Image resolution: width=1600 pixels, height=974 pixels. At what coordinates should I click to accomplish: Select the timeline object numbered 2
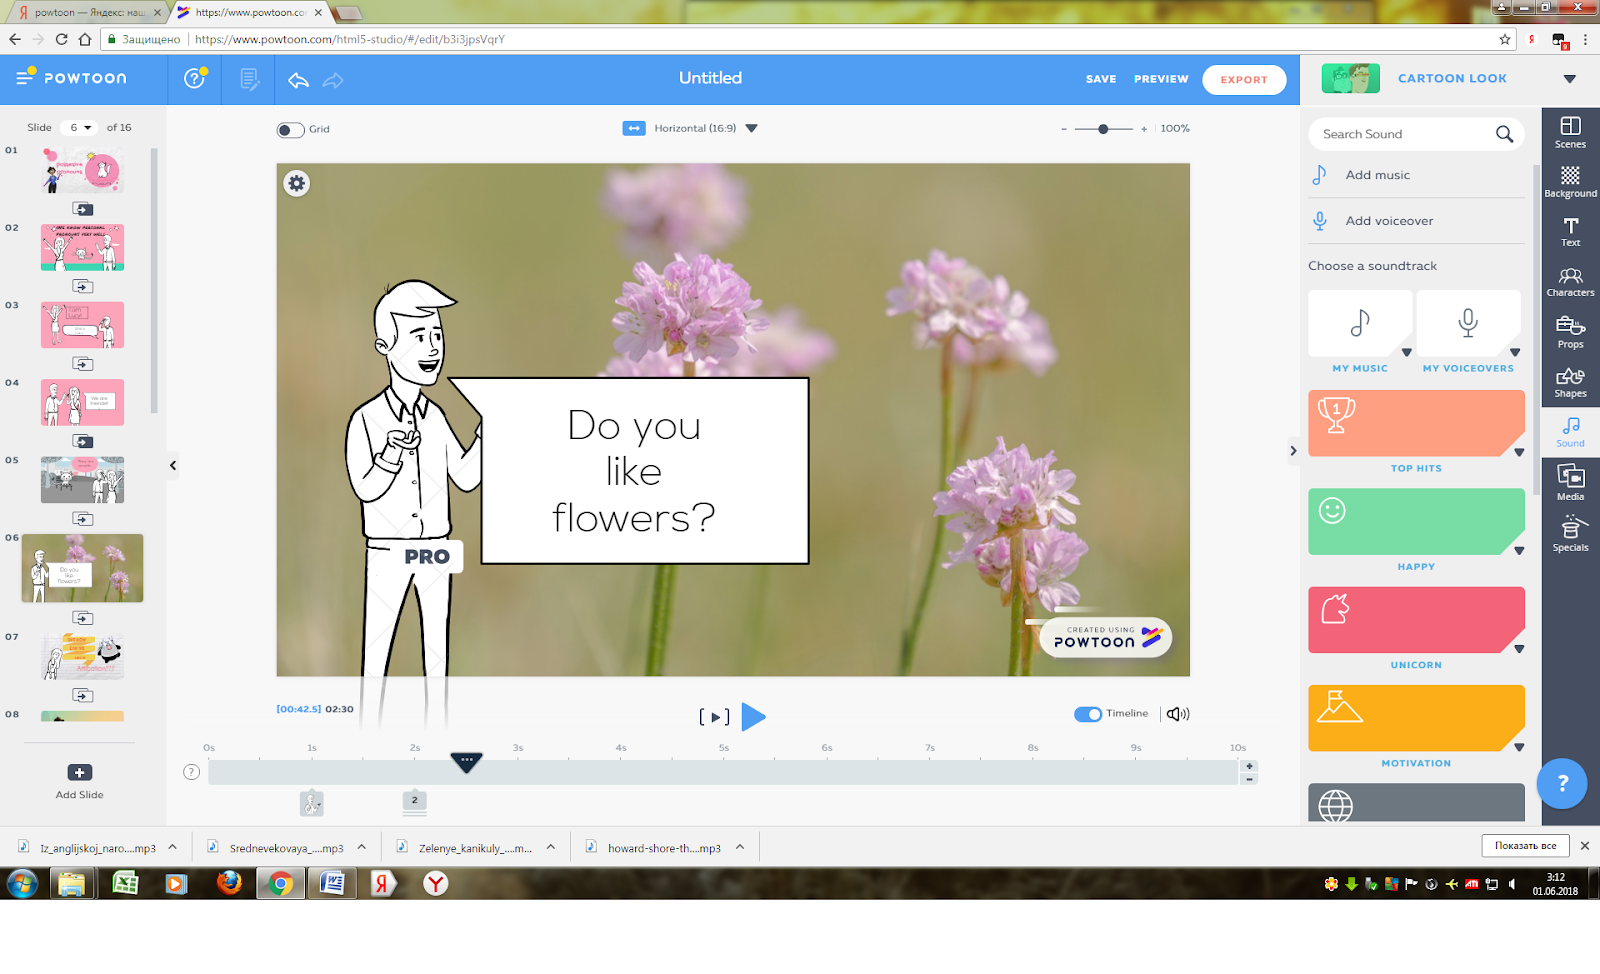point(414,800)
